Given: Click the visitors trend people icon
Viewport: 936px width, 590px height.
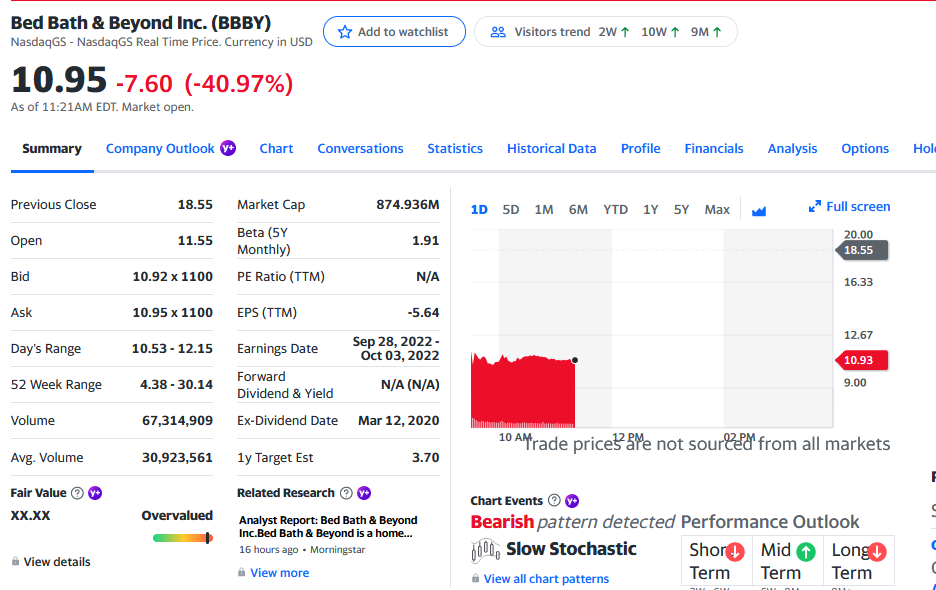Looking at the screenshot, I should (x=498, y=32).
